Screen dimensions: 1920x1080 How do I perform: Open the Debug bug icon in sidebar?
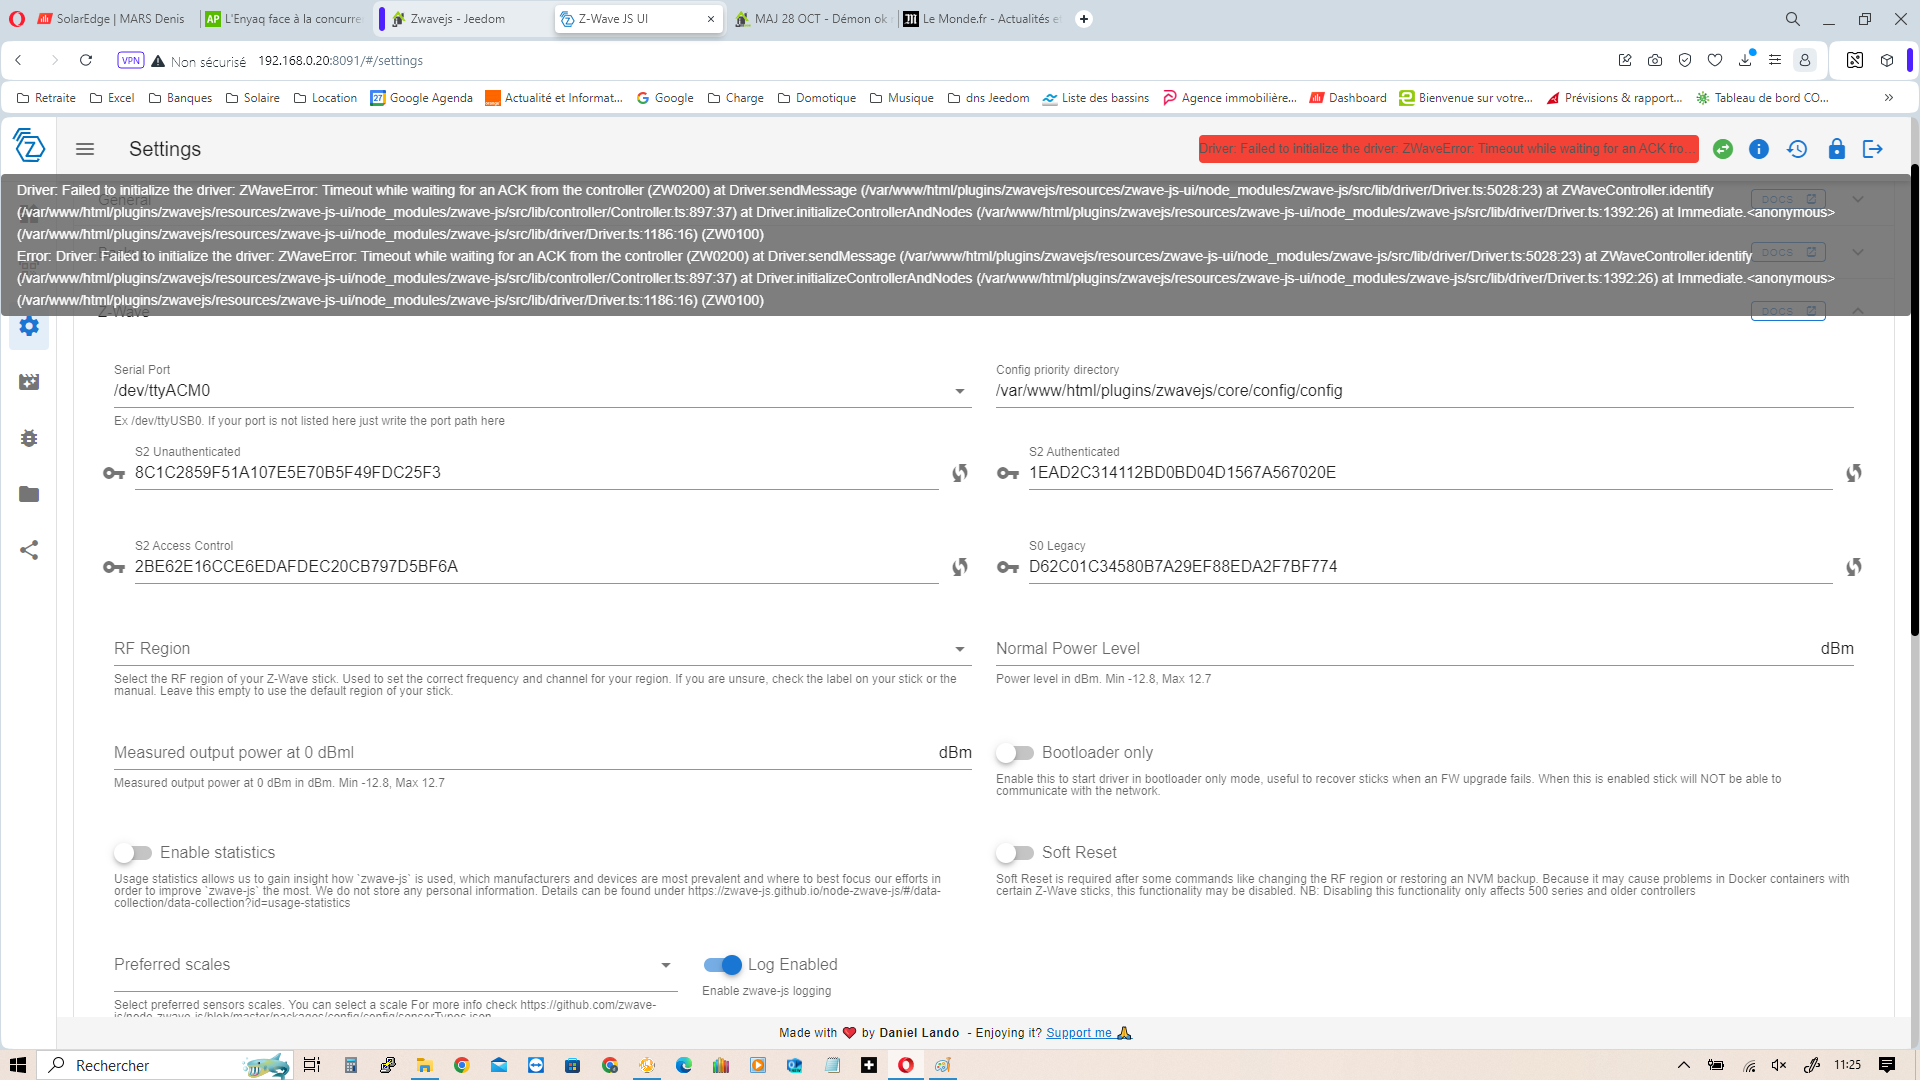pos(29,438)
